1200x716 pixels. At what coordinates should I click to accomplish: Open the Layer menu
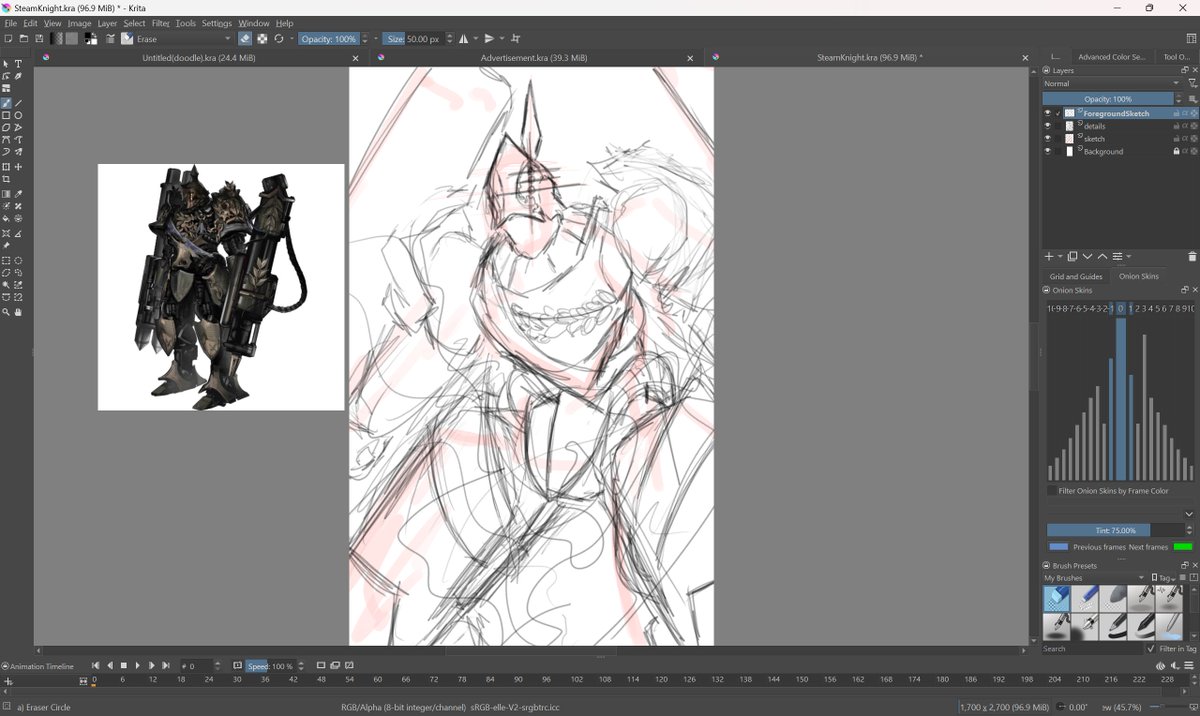[107, 23]
